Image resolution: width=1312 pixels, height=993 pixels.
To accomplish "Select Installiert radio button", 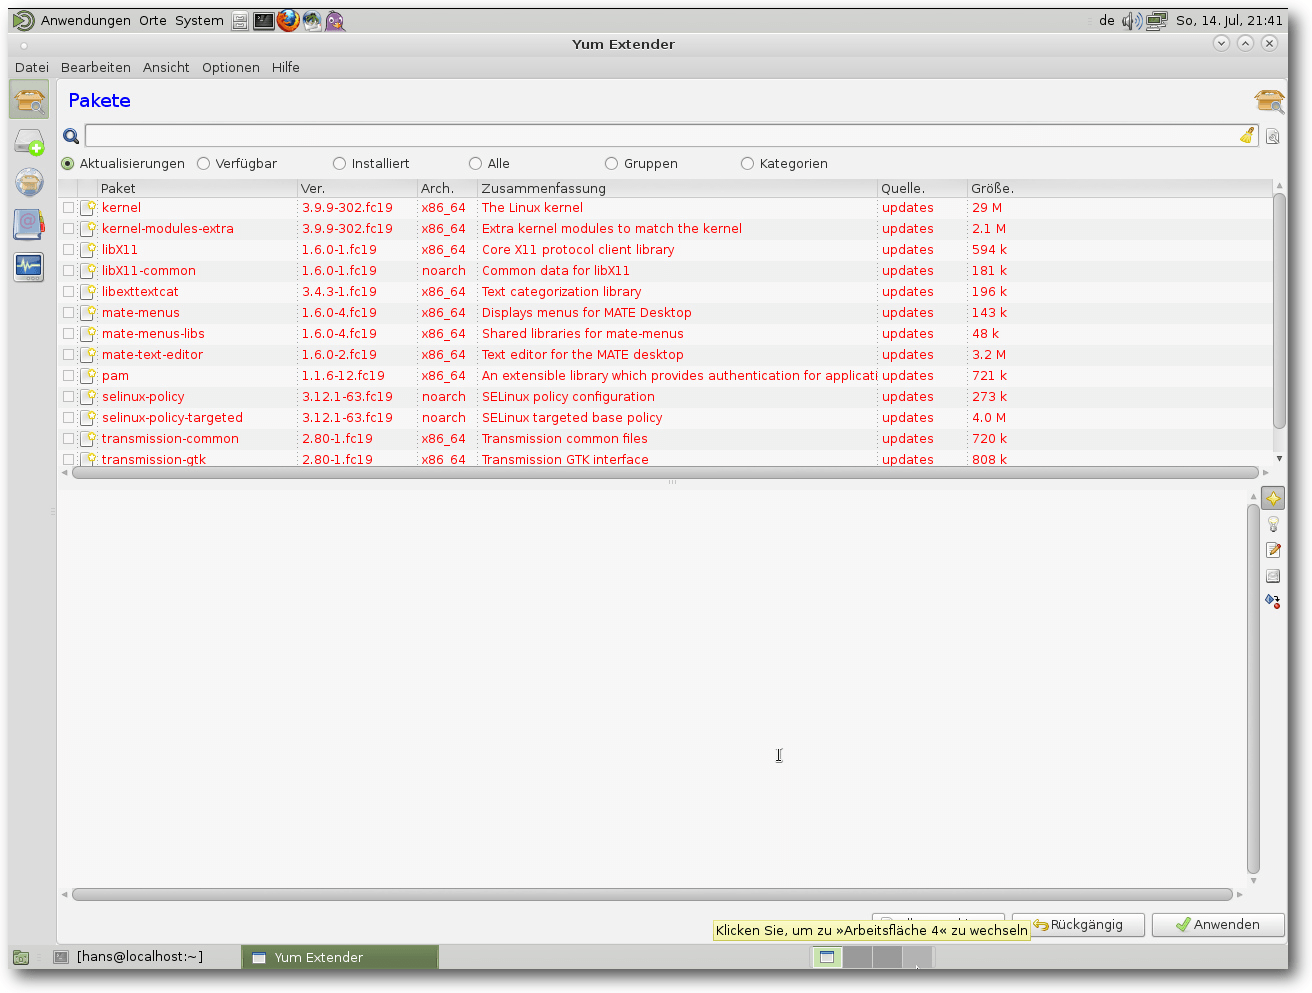I will click(339, 164).
